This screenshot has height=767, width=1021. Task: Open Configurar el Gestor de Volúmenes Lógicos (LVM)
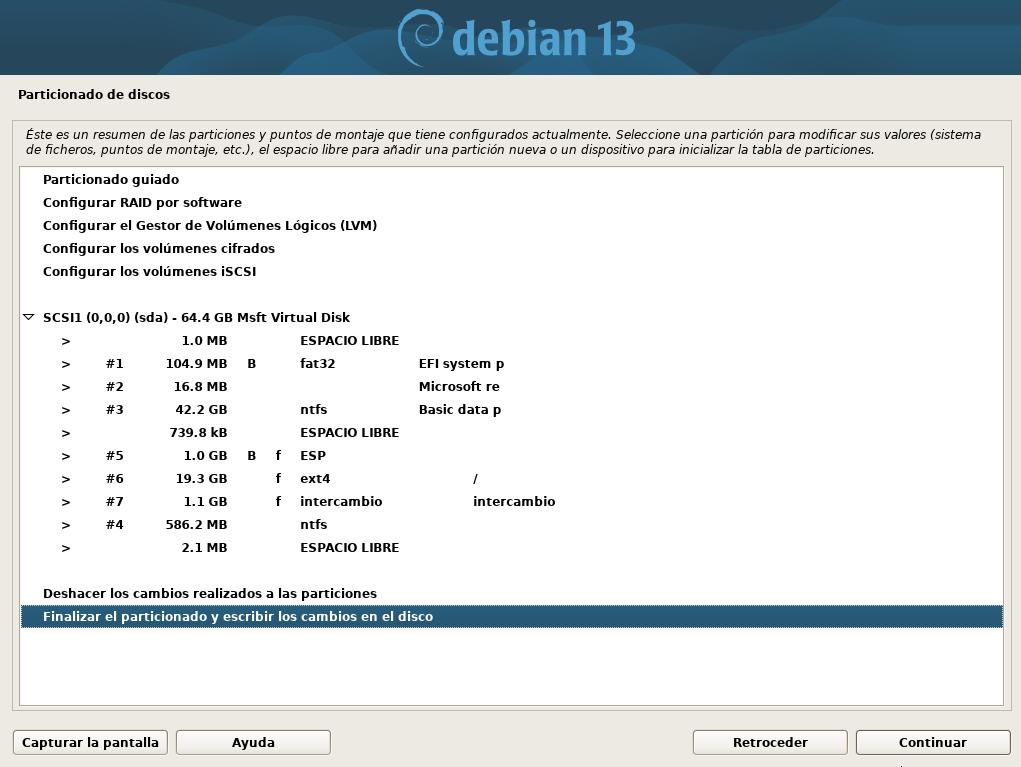pos(511,225)
